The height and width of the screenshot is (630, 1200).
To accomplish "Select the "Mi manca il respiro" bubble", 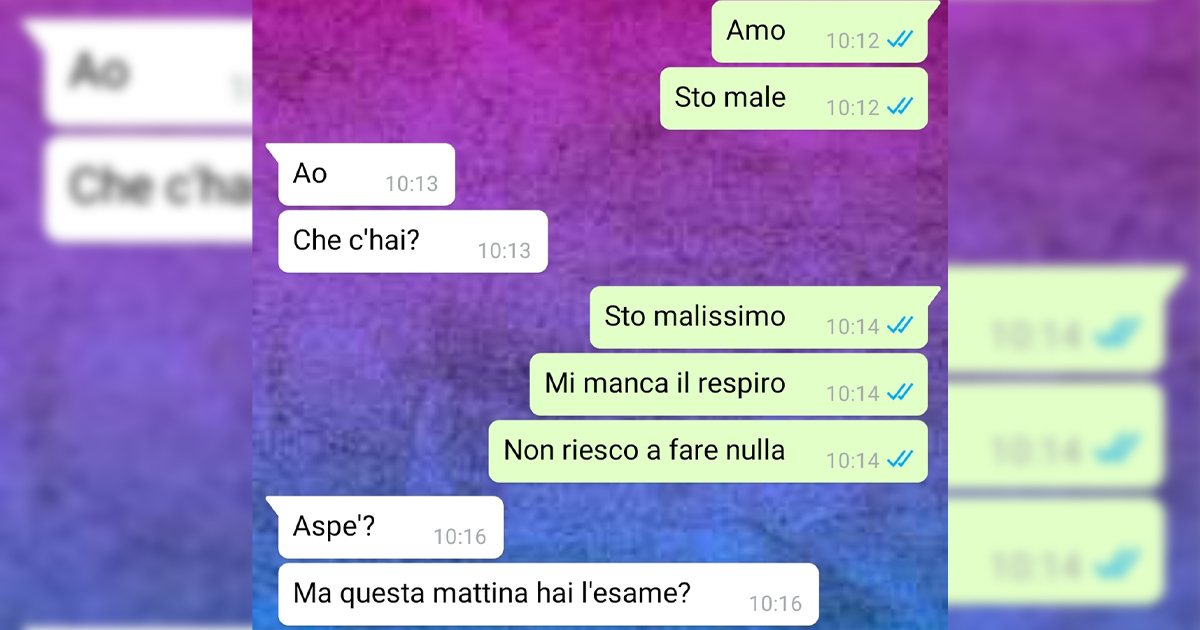I will [729, 384].
